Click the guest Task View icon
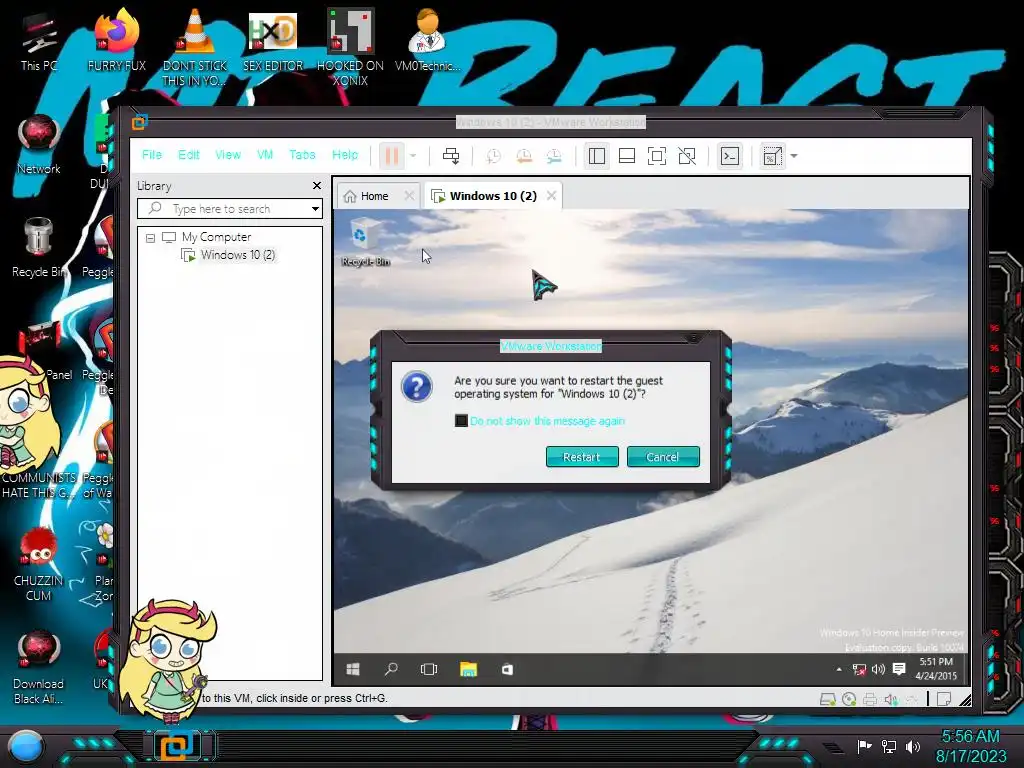1024x768 pixels. (x=428, y=669)
